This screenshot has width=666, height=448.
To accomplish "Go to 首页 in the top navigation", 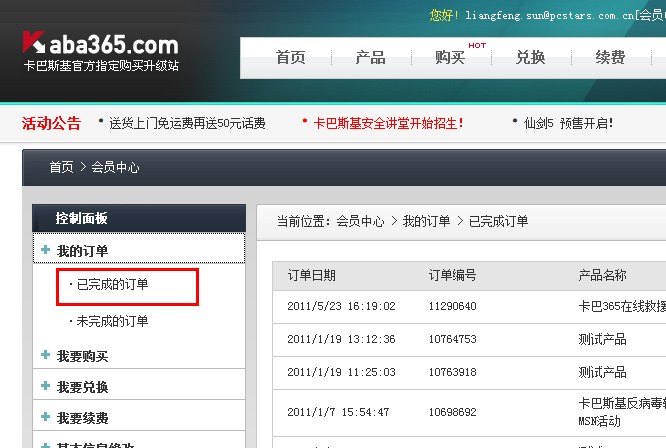I will tap(290, 57).
